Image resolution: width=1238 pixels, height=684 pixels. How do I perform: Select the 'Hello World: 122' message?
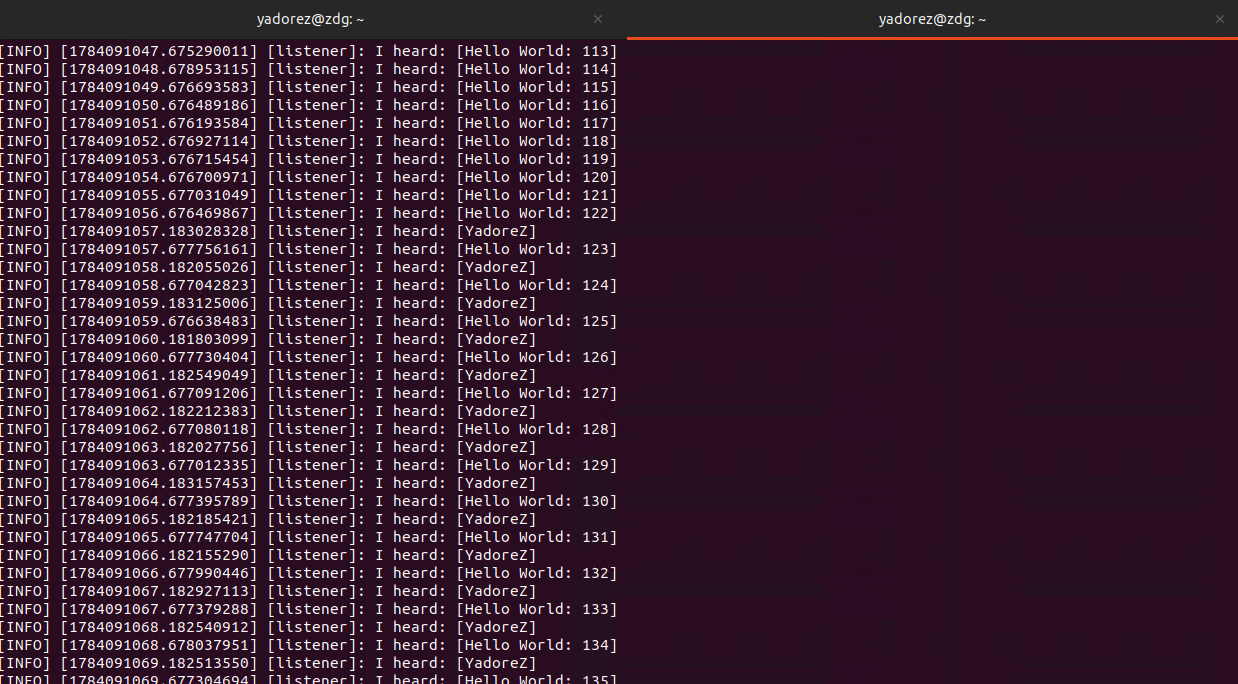[309, 213]
